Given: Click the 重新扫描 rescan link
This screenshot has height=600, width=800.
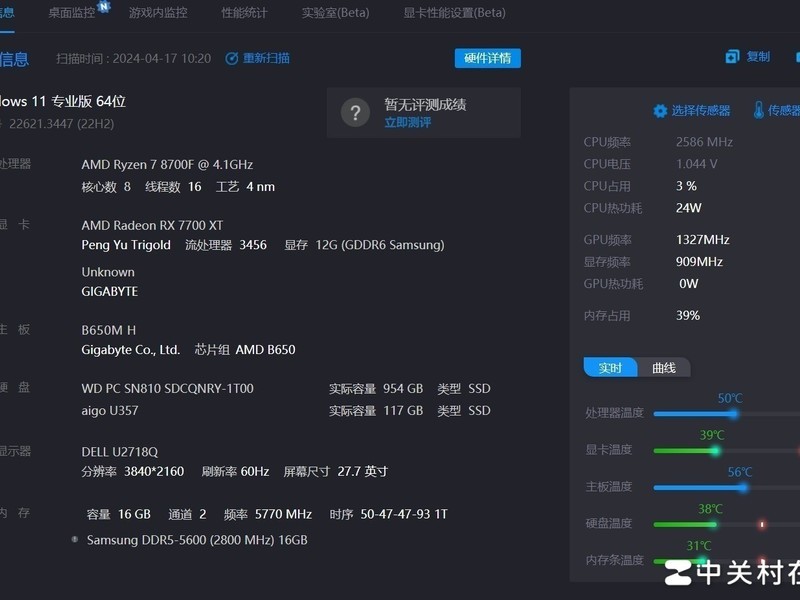Looking at the screenshot, I should pyautogui.click(x=266, y=59).
